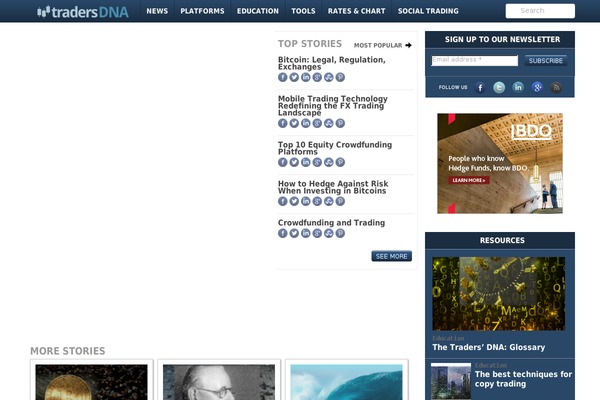Share Mobile Trading Technology story on Facebook
The image size is (600, 400).
coord(282,123)
